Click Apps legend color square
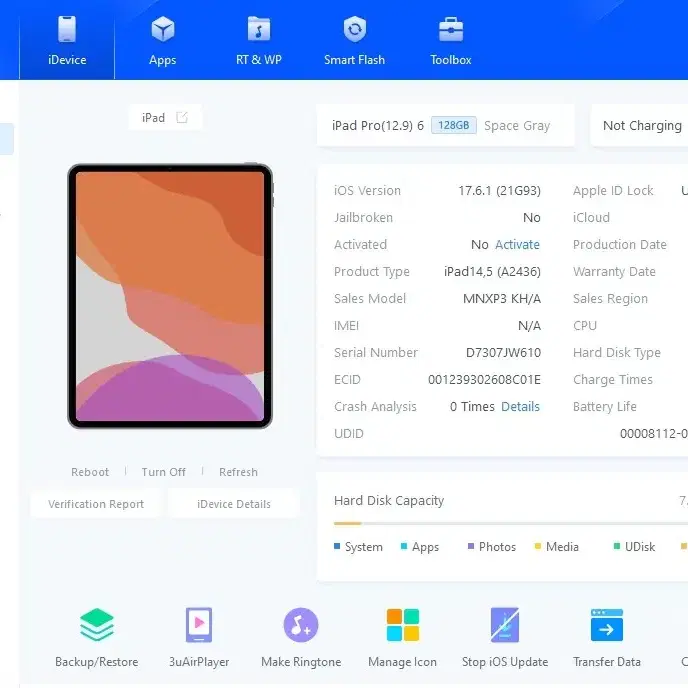Viewport: 688px width, 688px height. [404, 546]
